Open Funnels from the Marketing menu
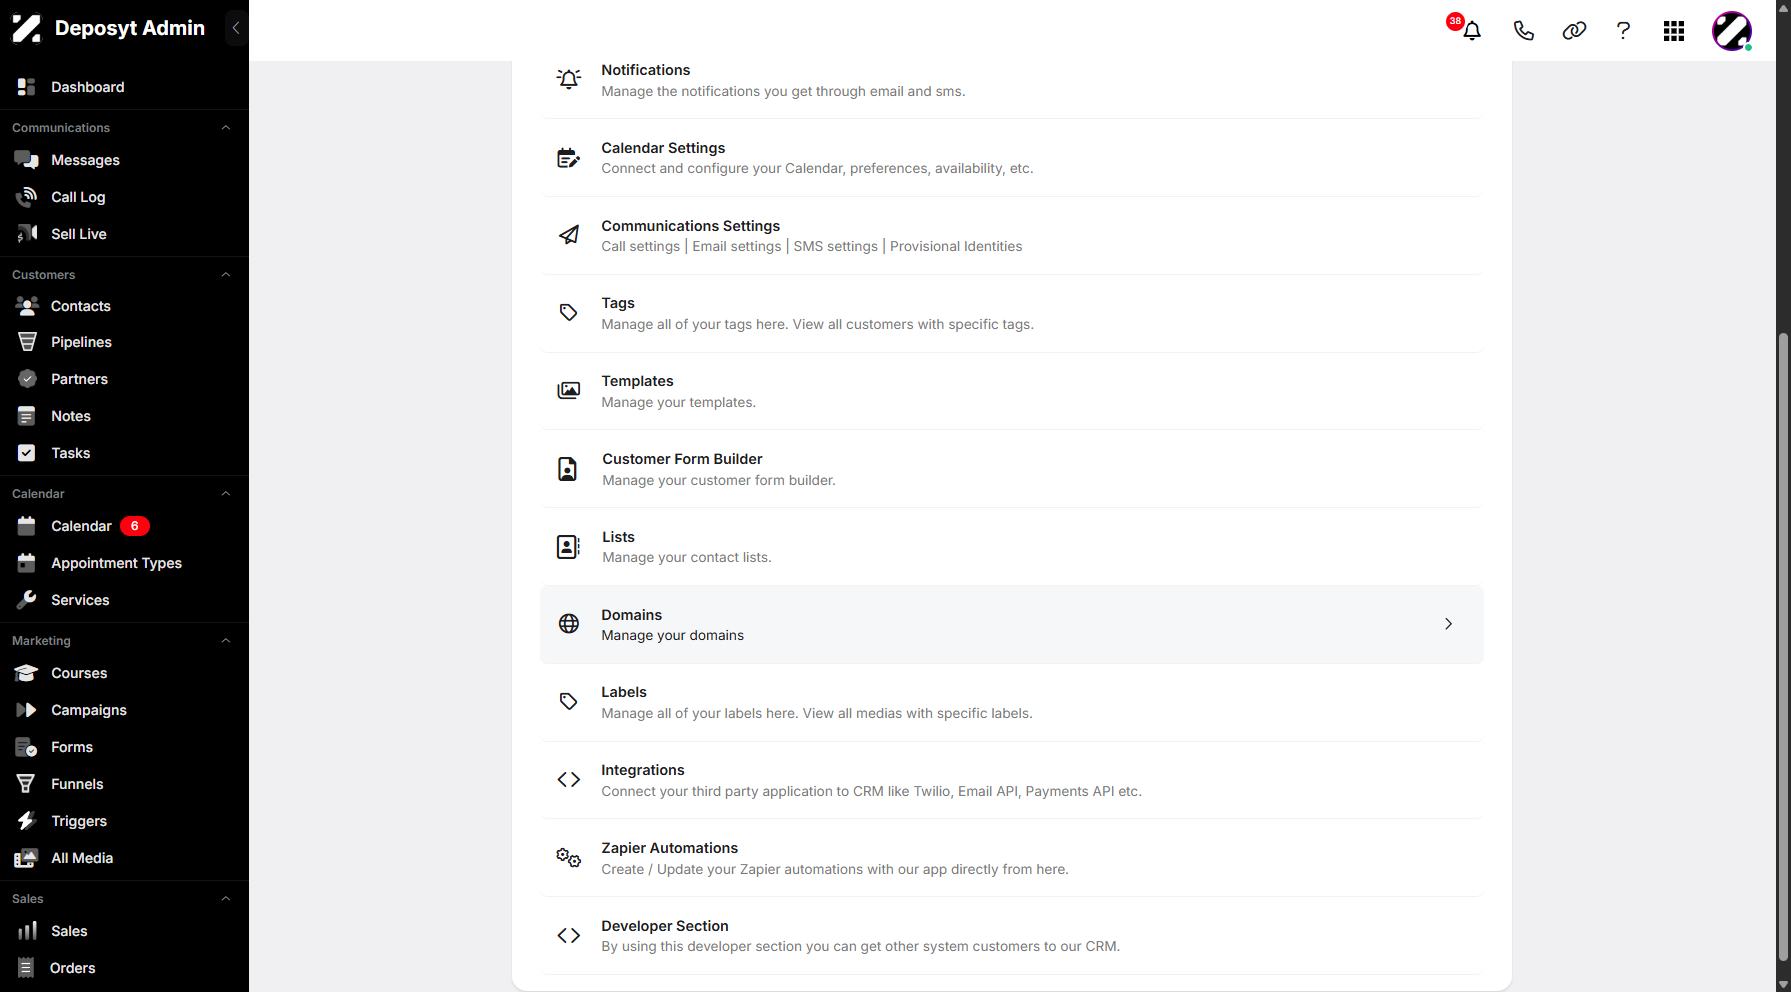The height and width of the screenshot is (992, 1791). tap(77, 784)
